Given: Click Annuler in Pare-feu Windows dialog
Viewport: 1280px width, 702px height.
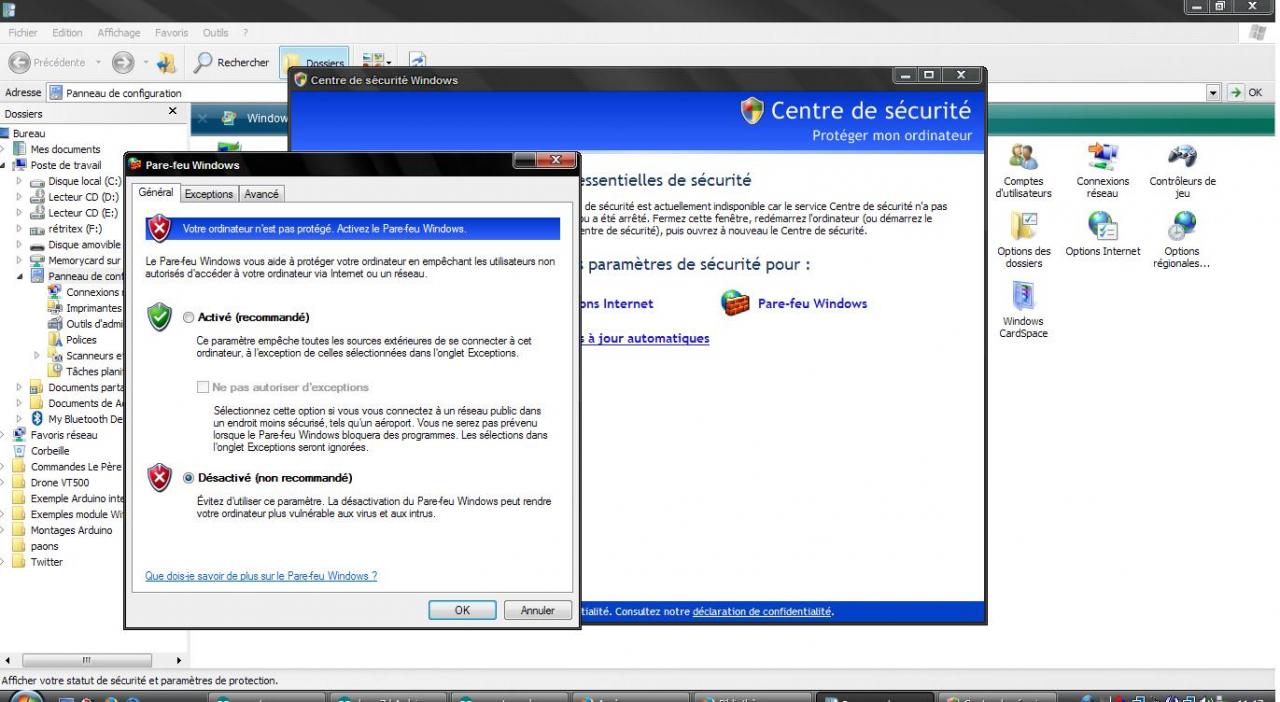Looking at the screenshot, I should 538,610.
